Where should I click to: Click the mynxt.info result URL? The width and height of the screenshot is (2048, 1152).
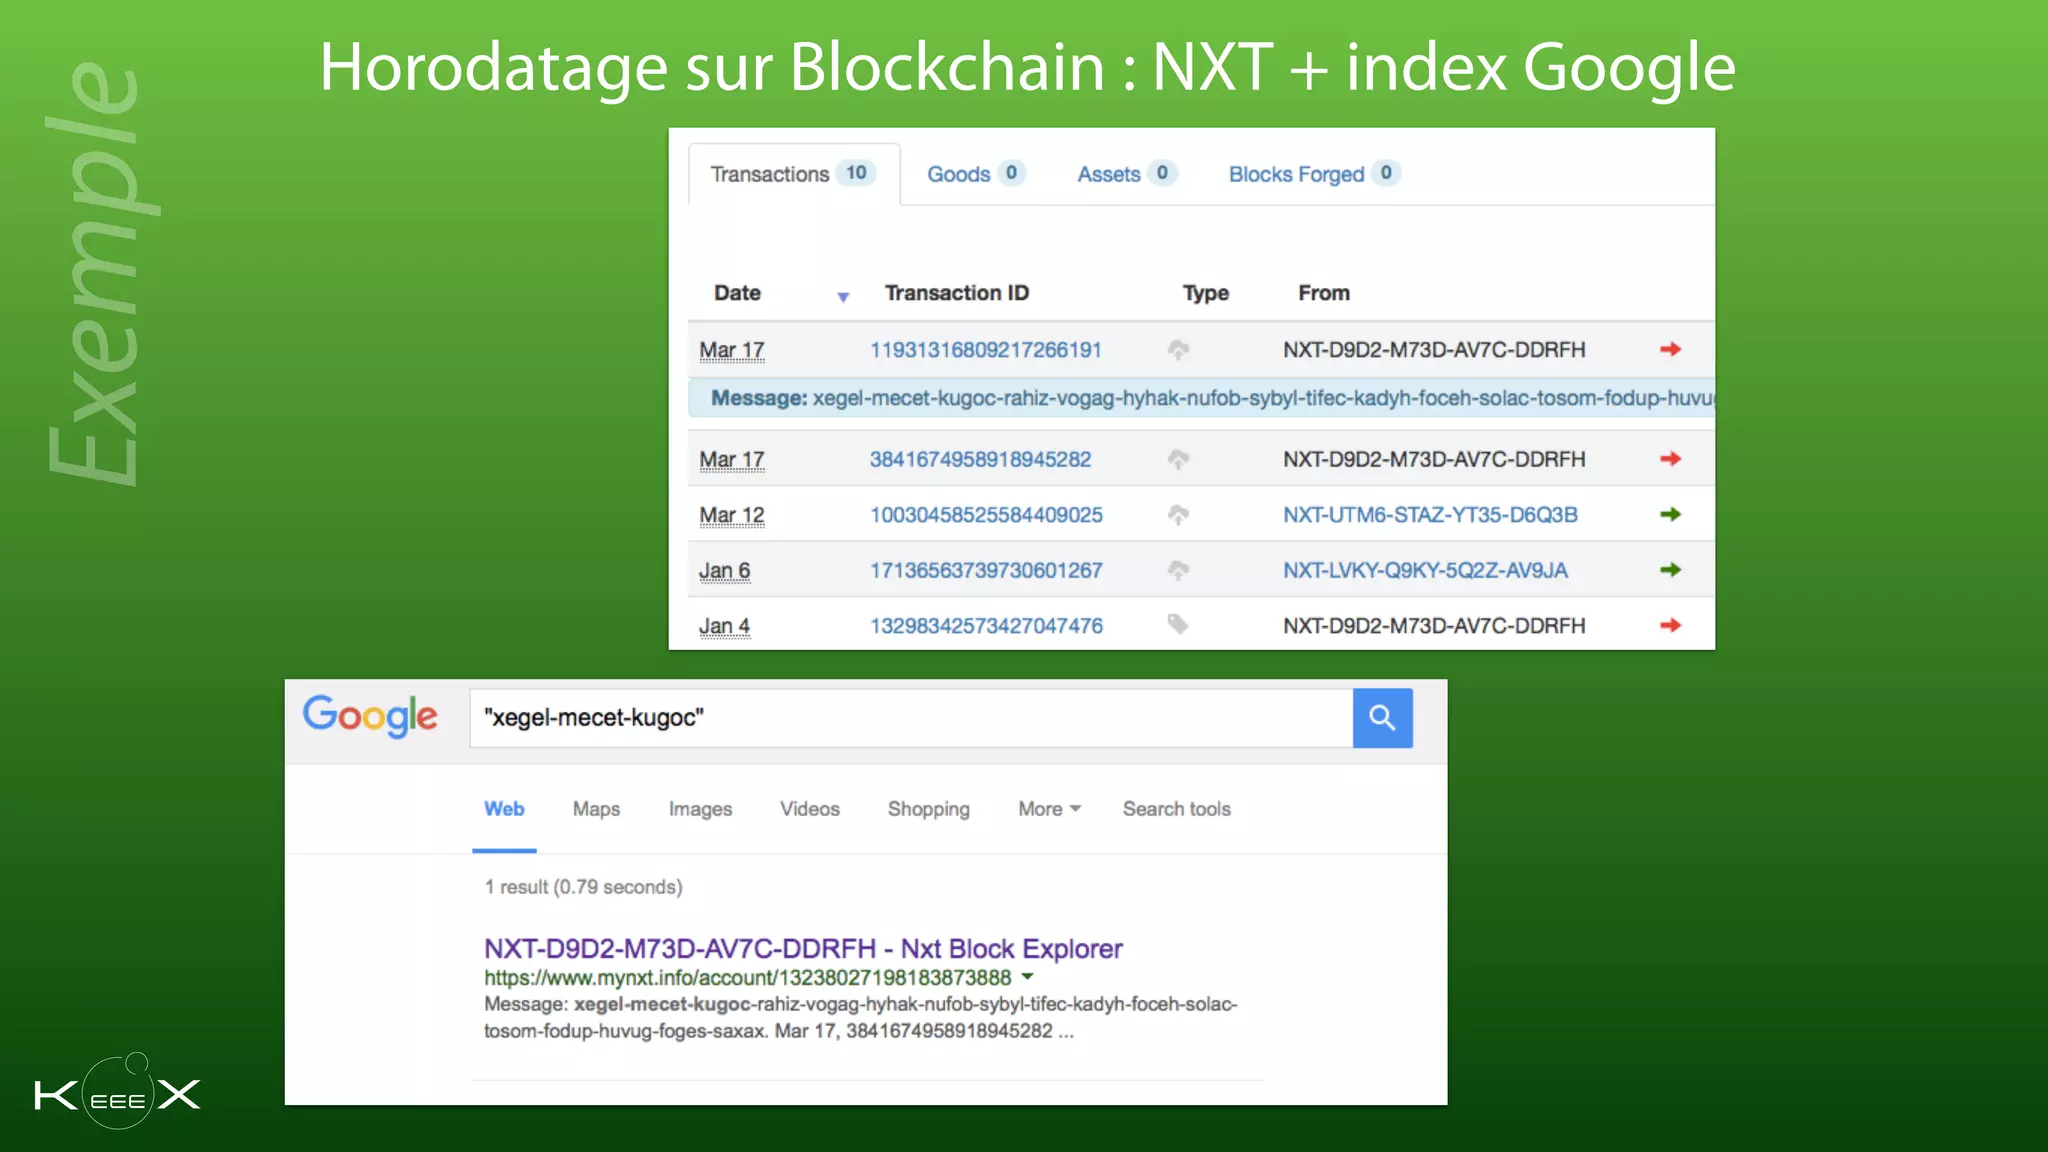747,977
